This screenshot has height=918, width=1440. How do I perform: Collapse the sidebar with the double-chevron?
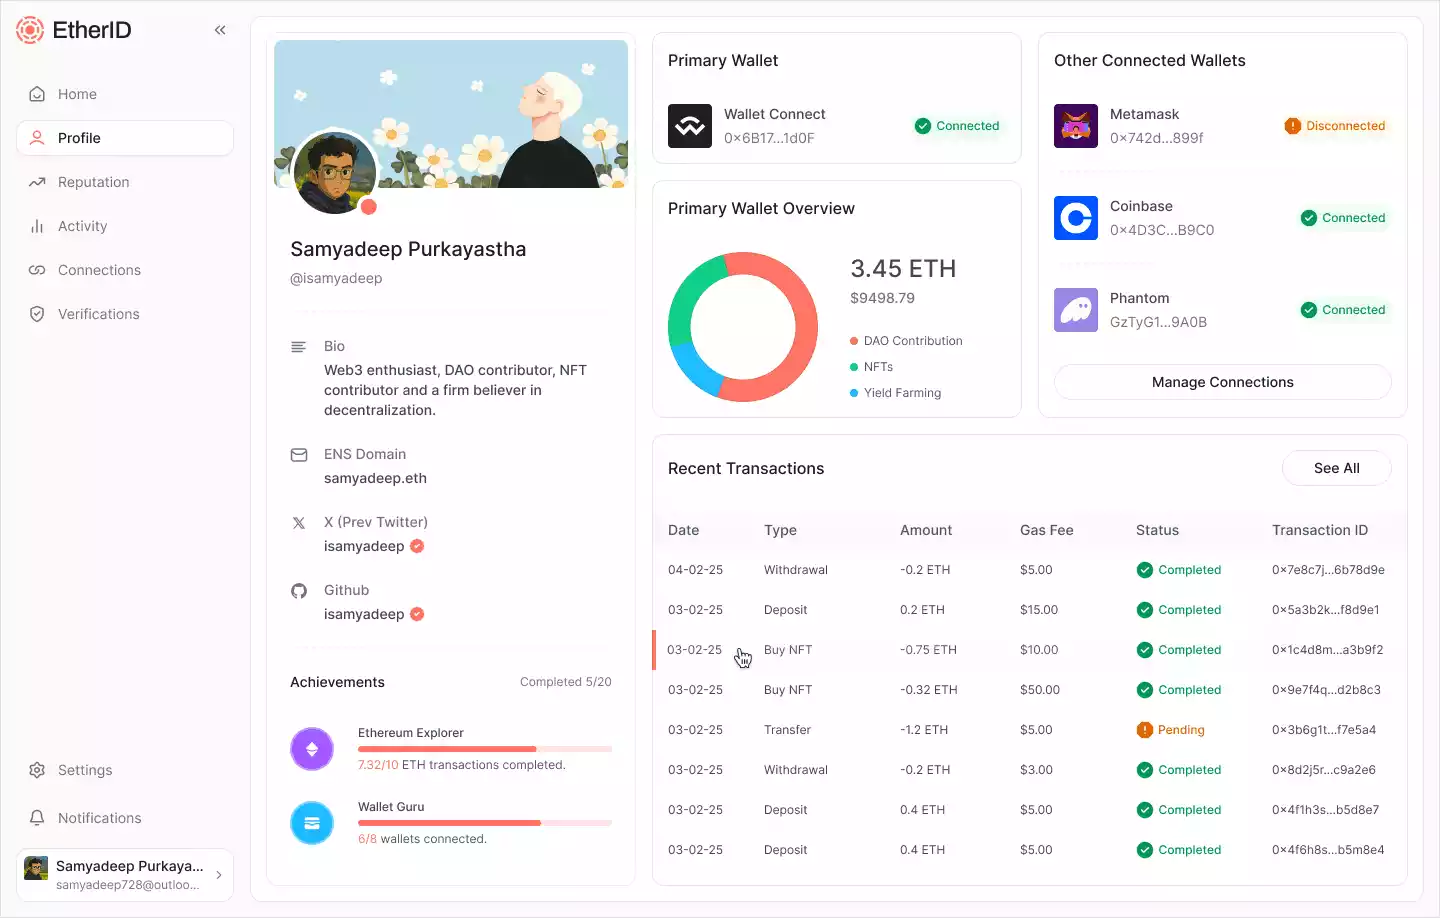point(220,29)
